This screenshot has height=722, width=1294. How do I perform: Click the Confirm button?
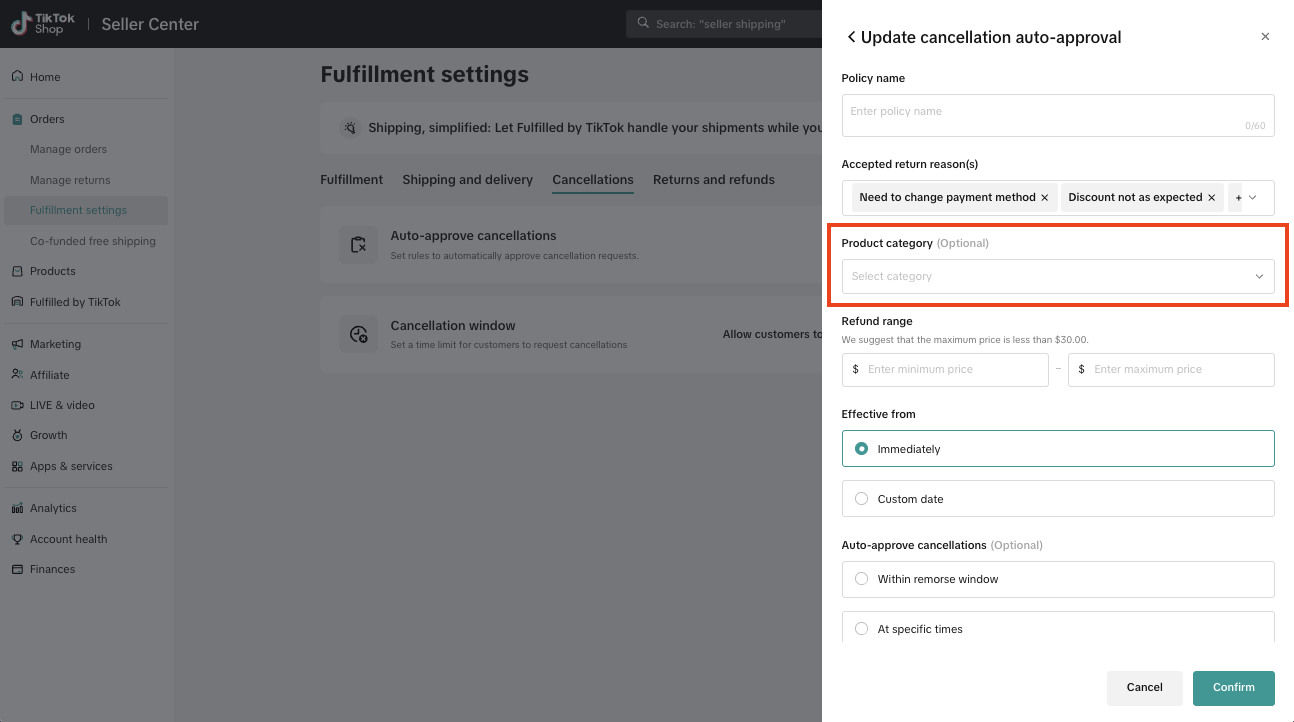(x=1233, y=688)
